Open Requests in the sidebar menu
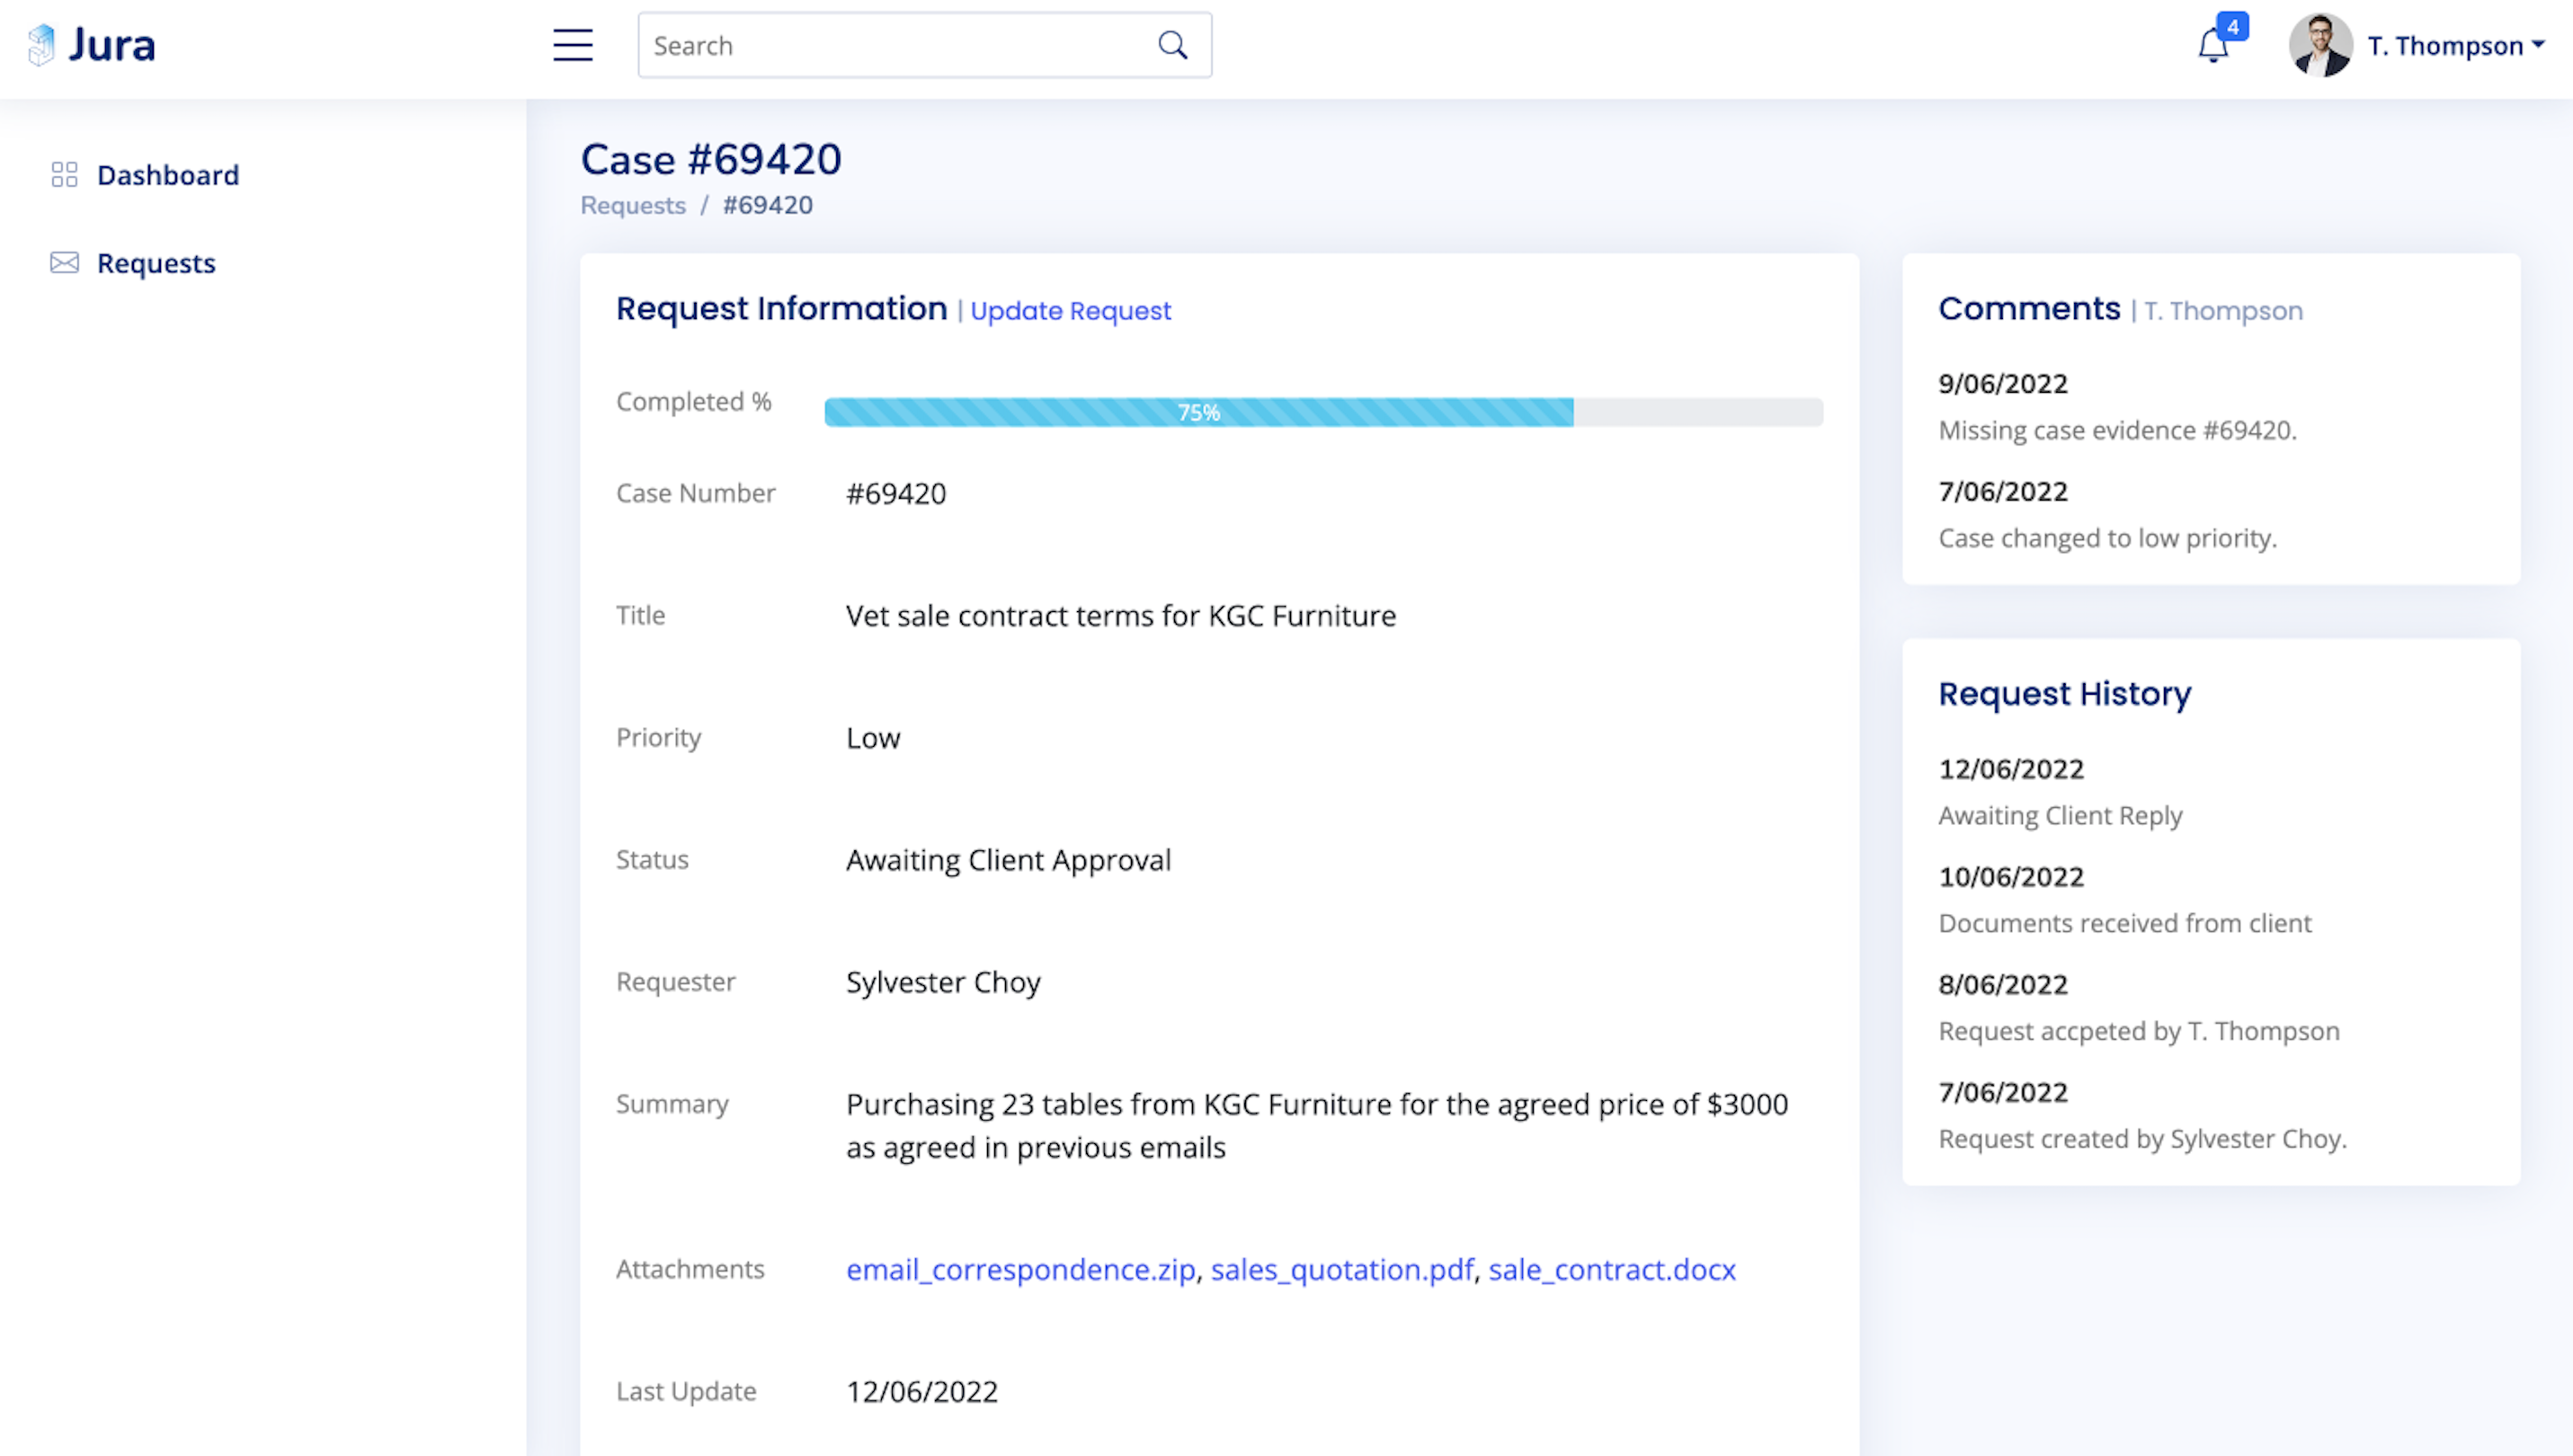Screen dimensions: 2573x1456 coord(156,263)
